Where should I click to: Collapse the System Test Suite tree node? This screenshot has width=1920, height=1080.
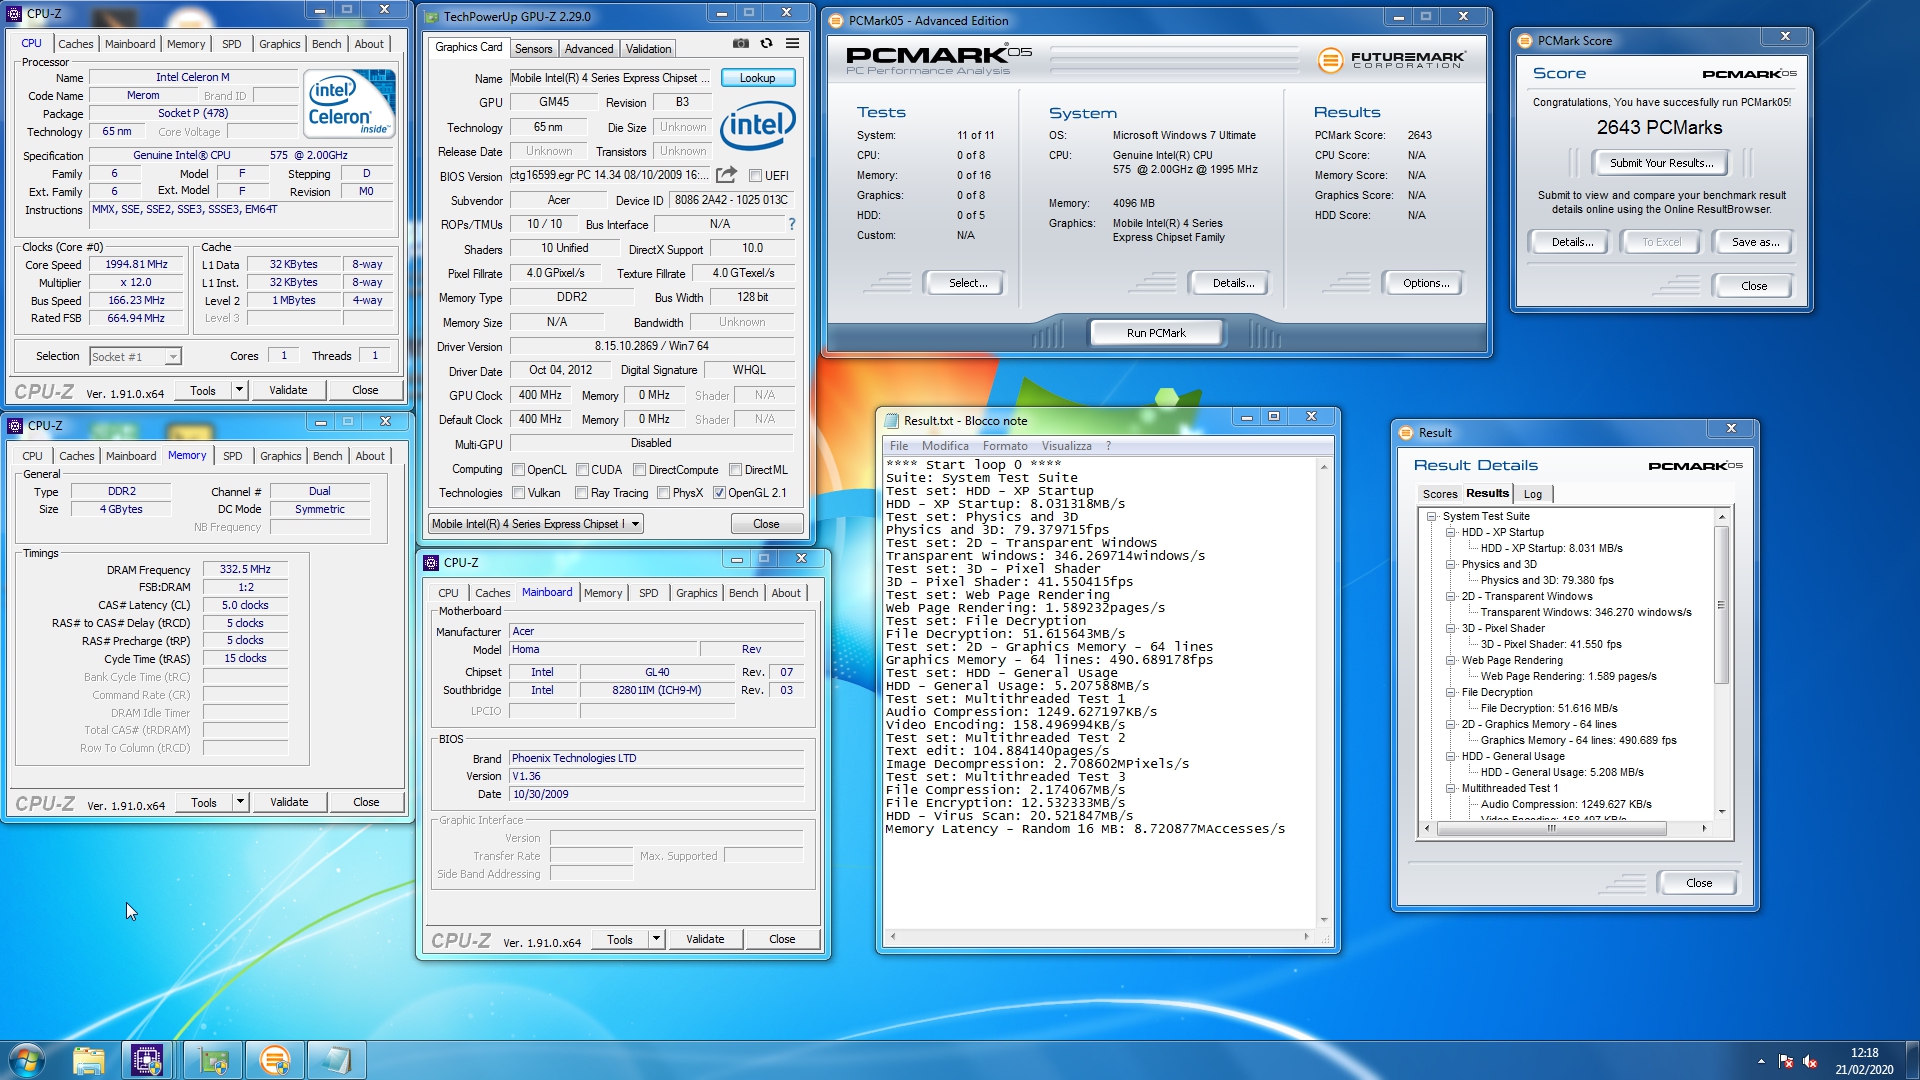pos(1432,517)
